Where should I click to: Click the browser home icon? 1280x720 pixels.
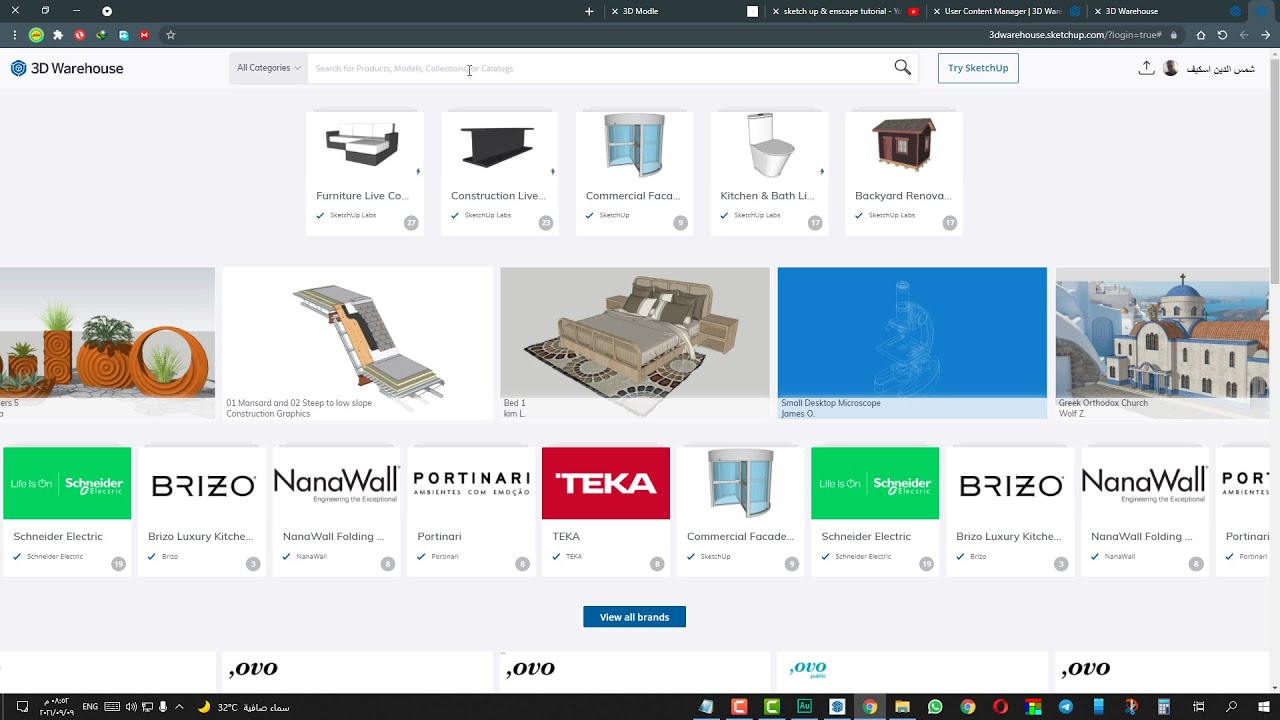coord(1201,35)
